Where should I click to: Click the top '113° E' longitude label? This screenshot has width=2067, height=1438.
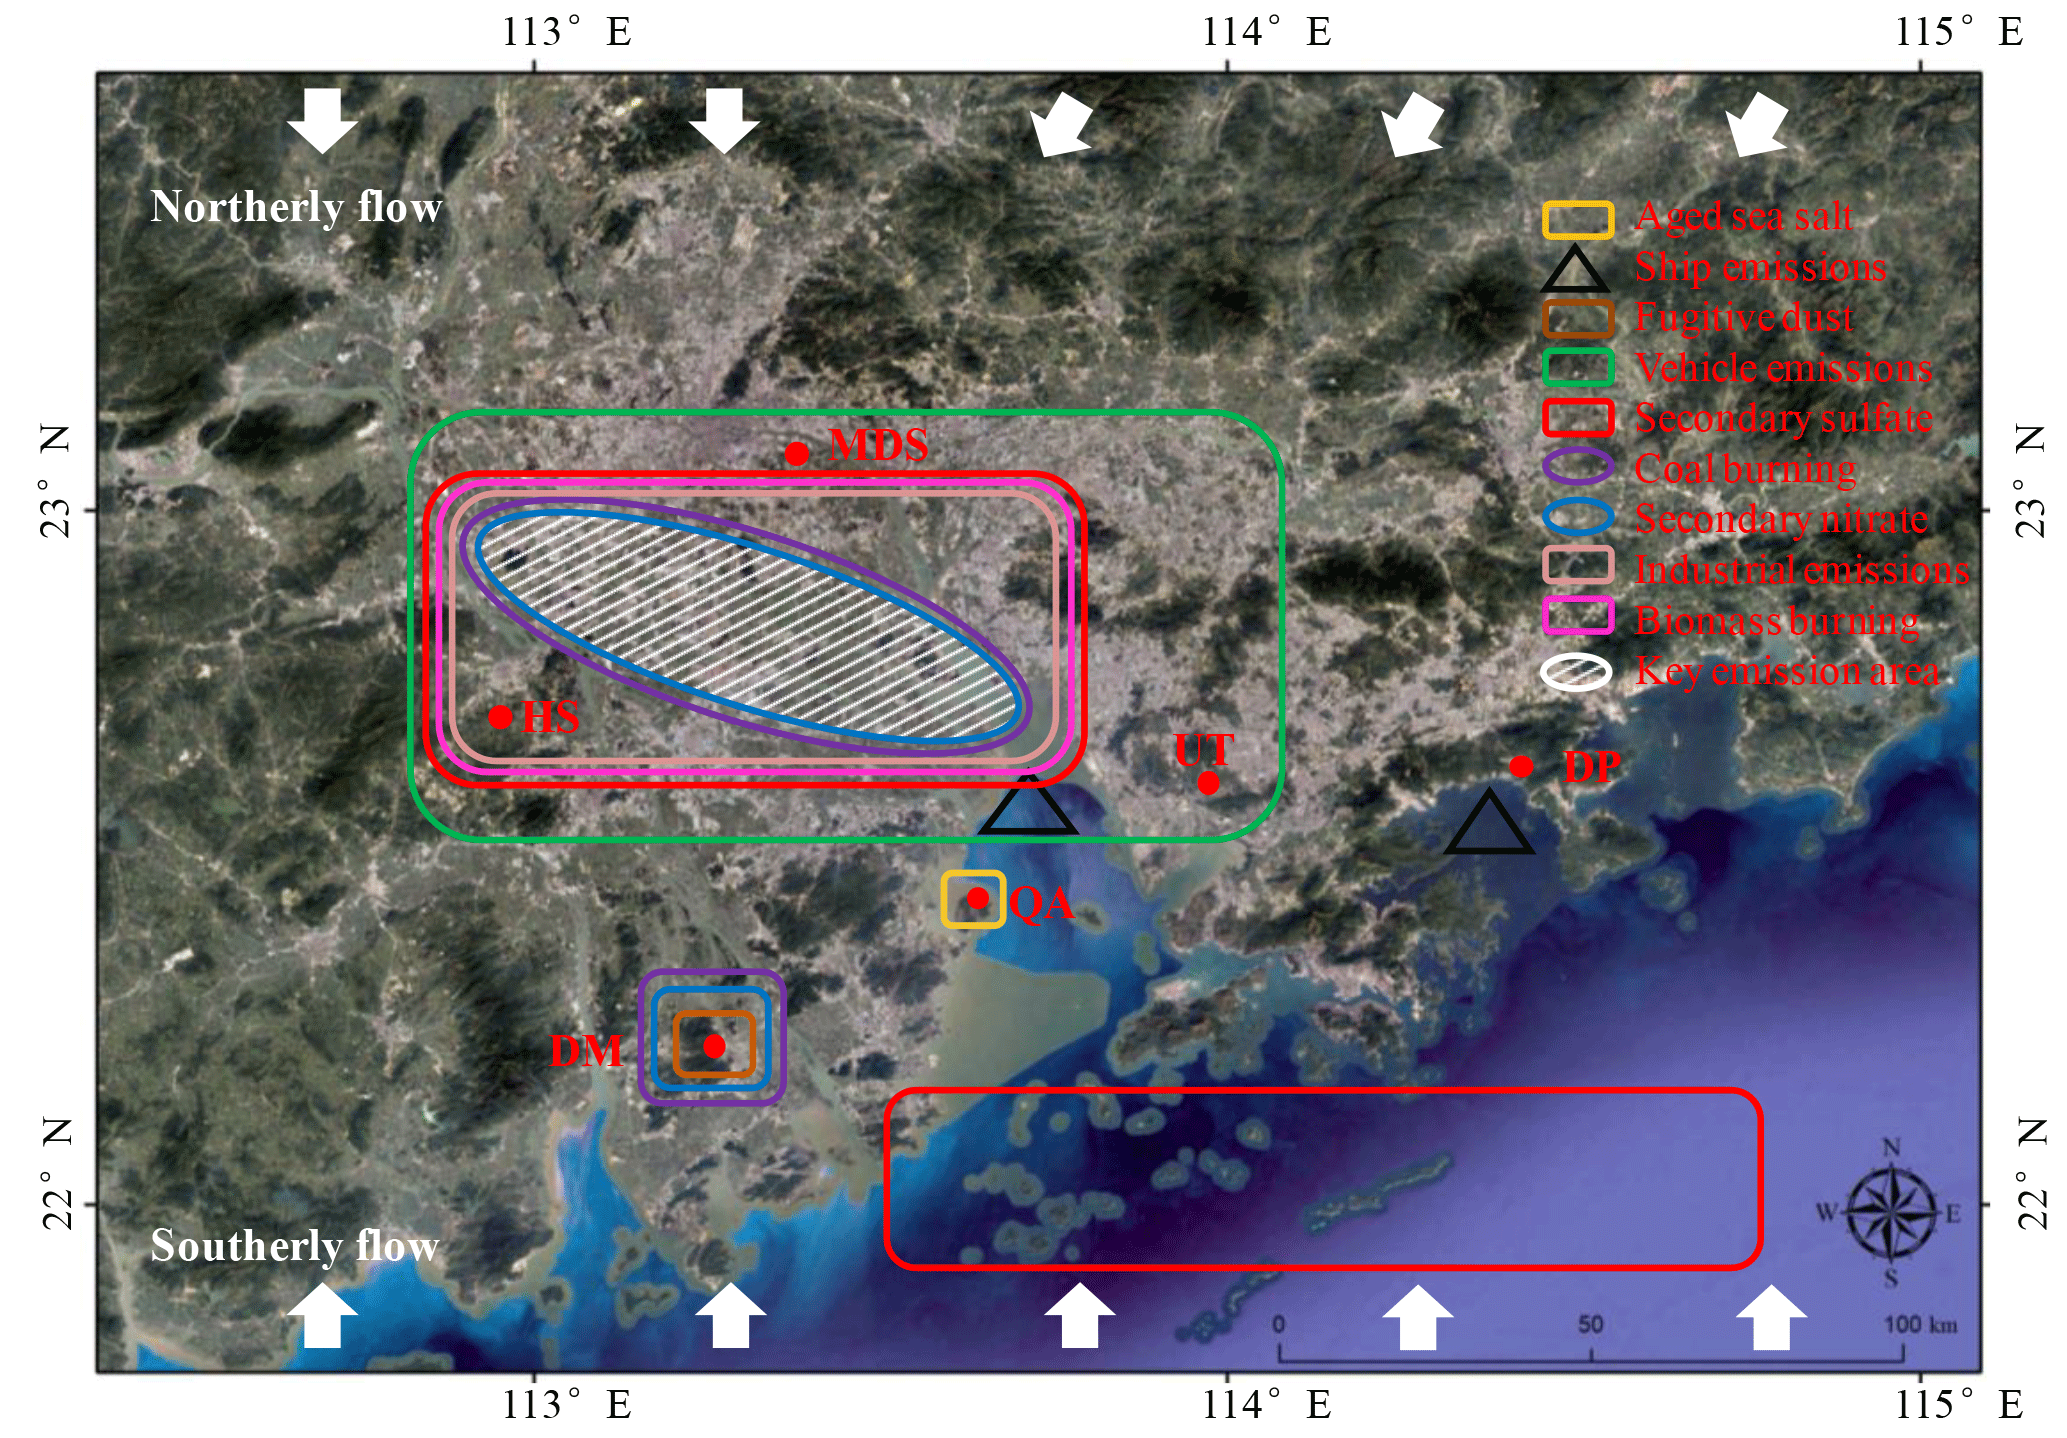point(566,32)
